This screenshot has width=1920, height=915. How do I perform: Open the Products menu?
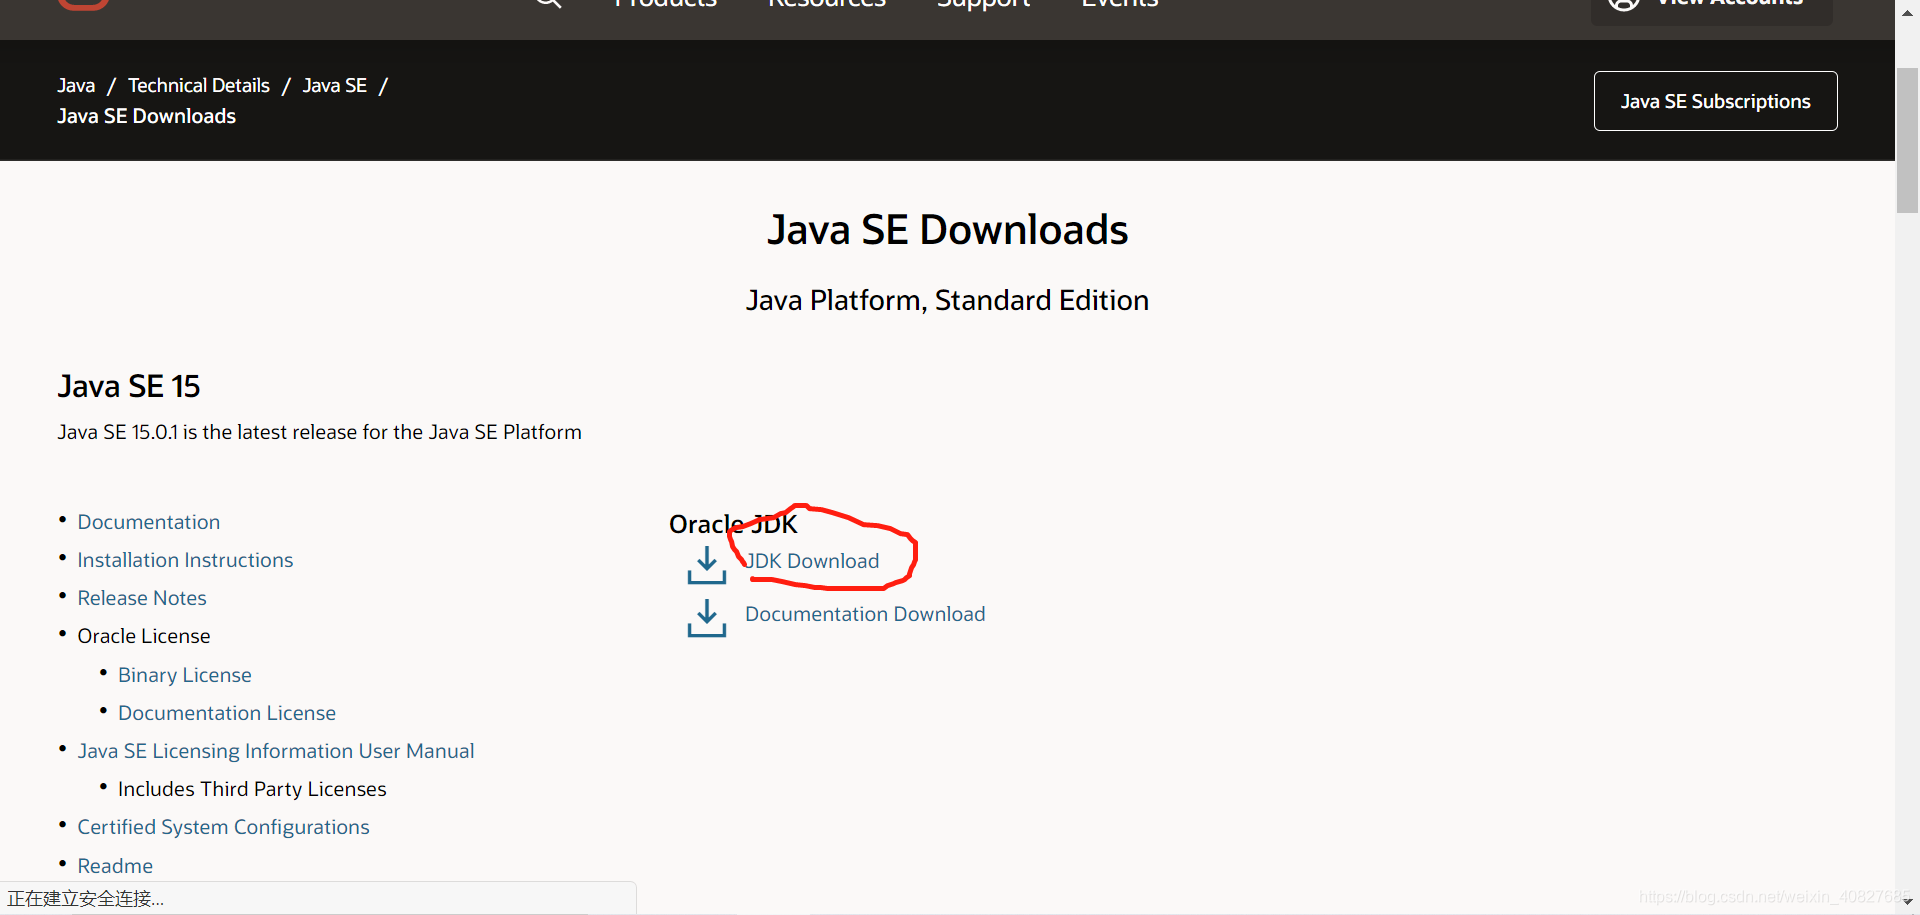pyautogui.click(x=666, y=3)
